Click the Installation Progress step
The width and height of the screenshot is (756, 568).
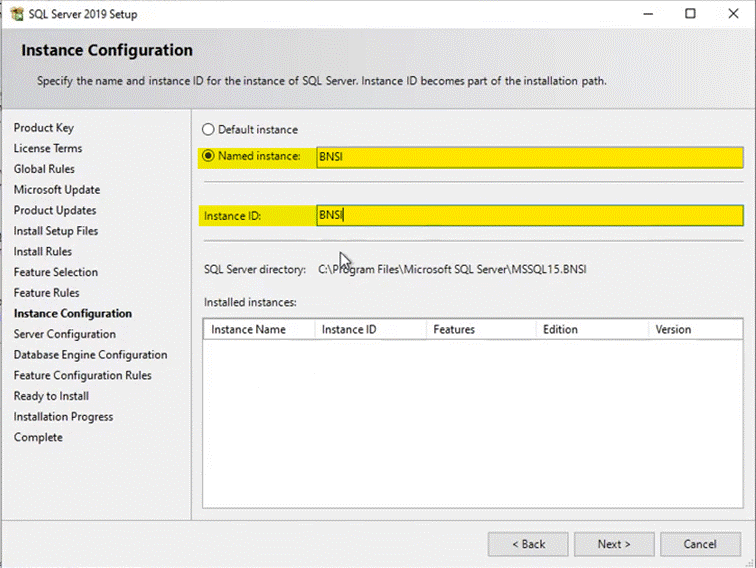pyautogui.click(x=64, y=417)
